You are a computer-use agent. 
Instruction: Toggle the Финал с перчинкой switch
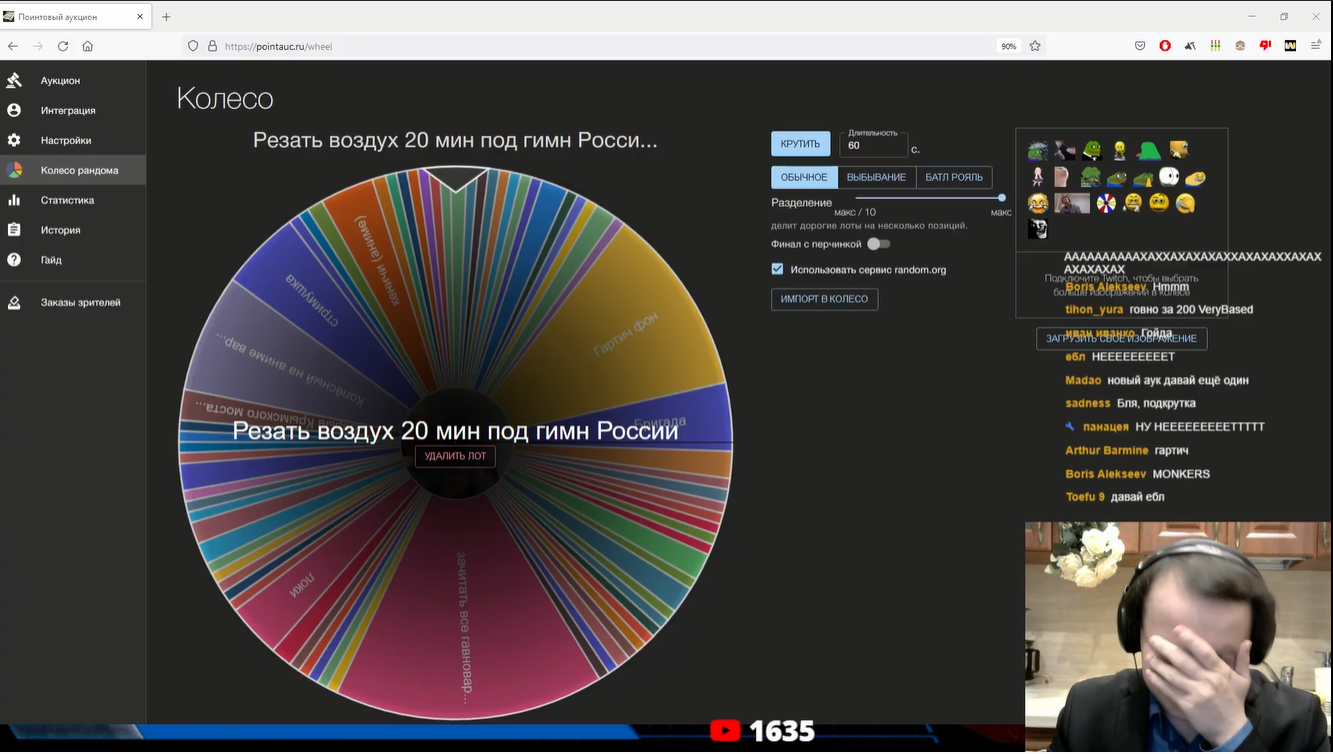click(877, 244)
